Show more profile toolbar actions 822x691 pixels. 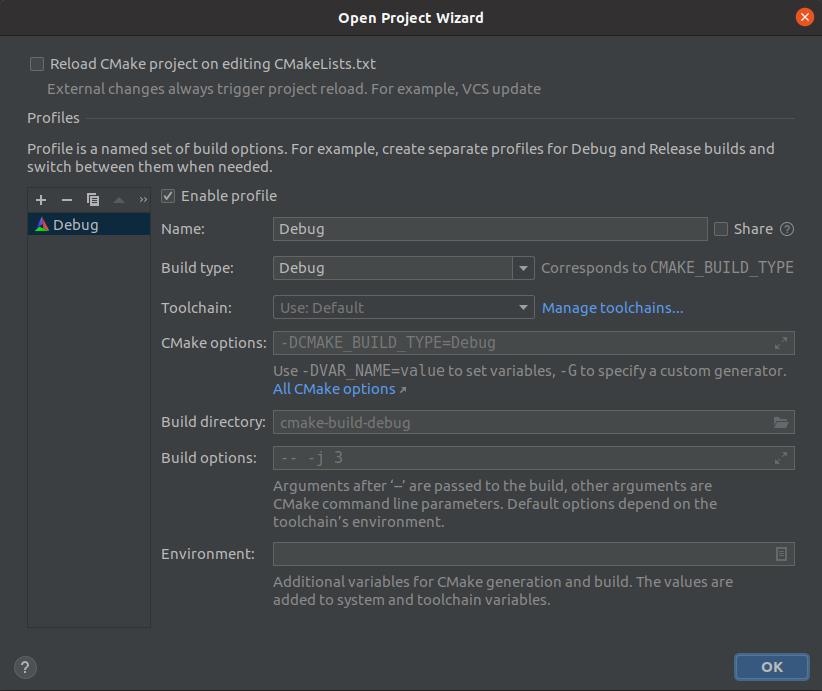[x=142, y=200]
